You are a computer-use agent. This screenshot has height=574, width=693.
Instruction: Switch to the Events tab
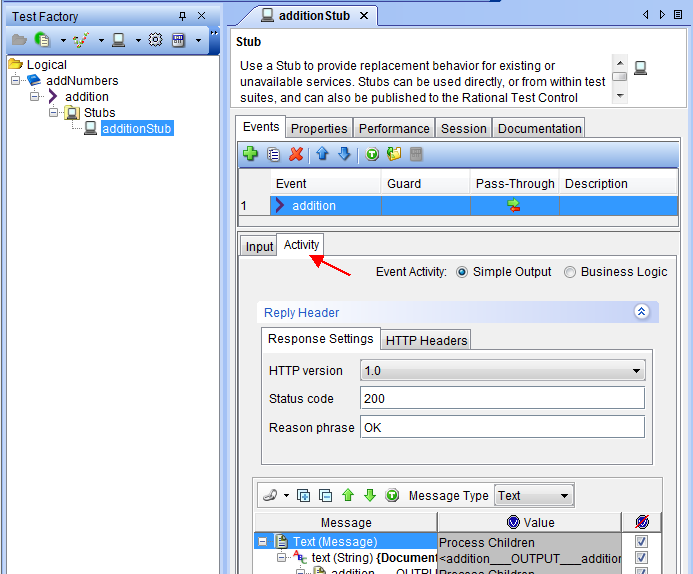(x=261, y=127)
